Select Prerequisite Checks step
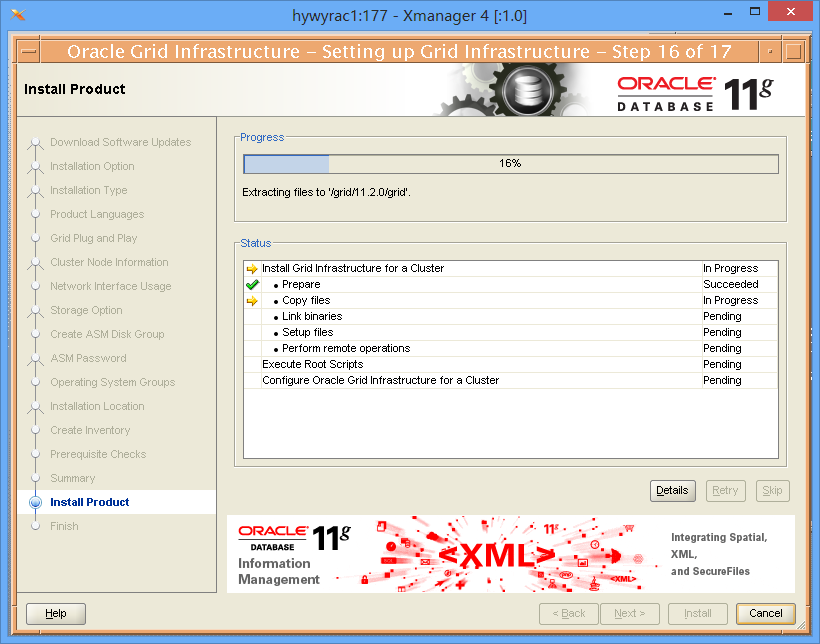Image resolution: width=820 pixels, height=644 pixels. [98, 455]
